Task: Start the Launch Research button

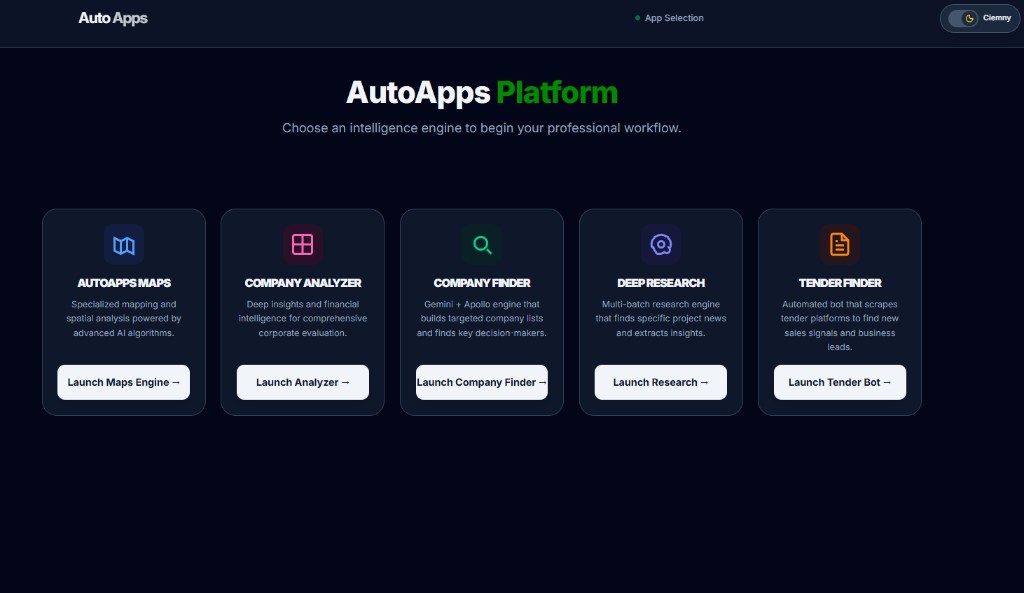Action: coord(661,382)
